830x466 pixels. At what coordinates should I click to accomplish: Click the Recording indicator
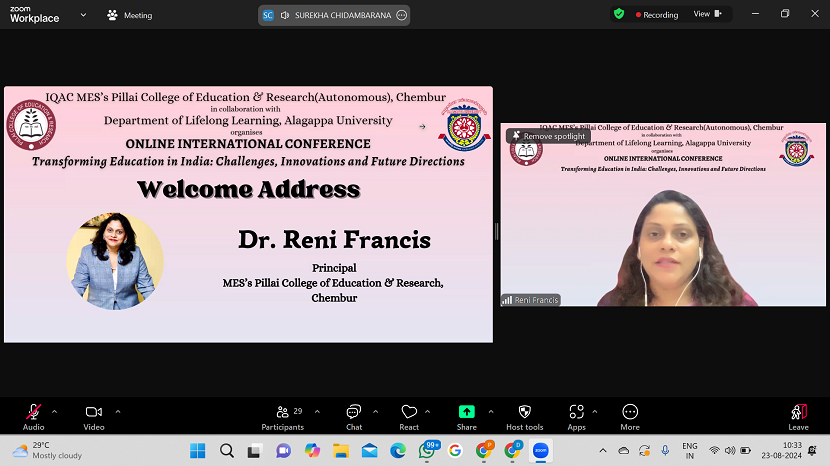657,15
